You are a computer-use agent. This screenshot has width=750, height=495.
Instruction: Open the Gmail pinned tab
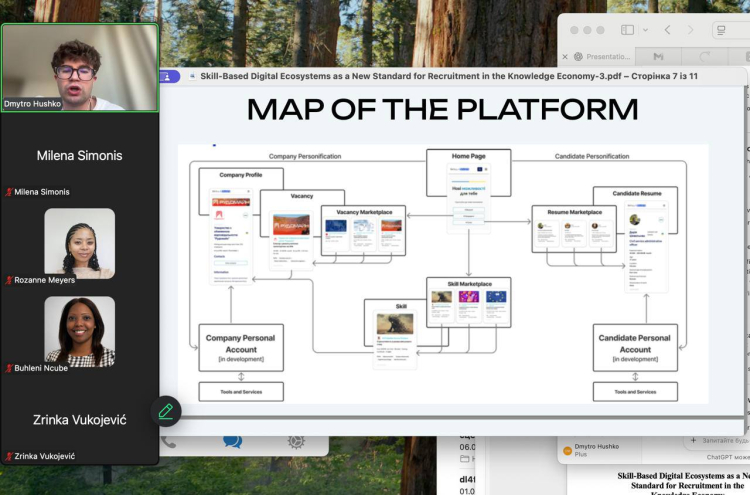click(657, 57)
